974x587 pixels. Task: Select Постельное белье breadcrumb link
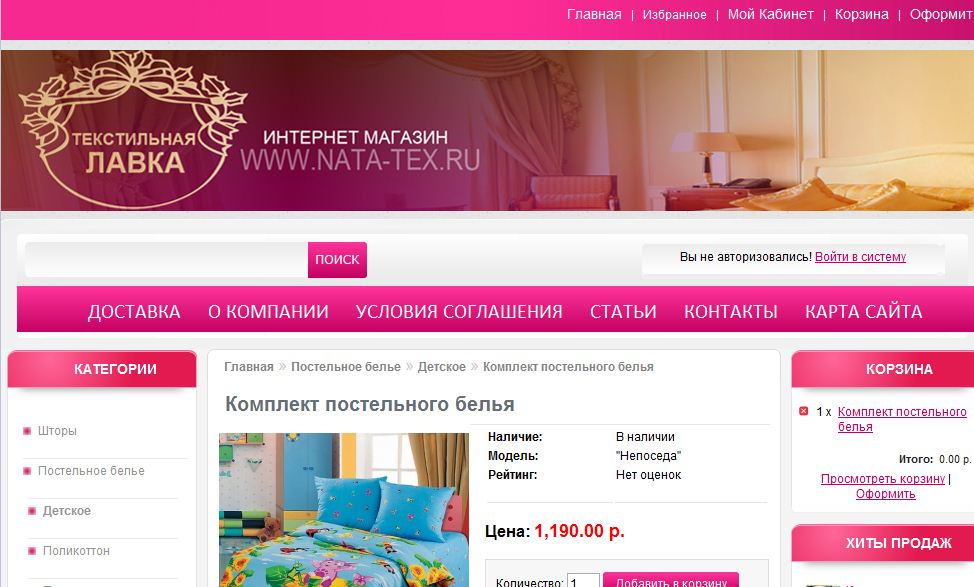346,367
